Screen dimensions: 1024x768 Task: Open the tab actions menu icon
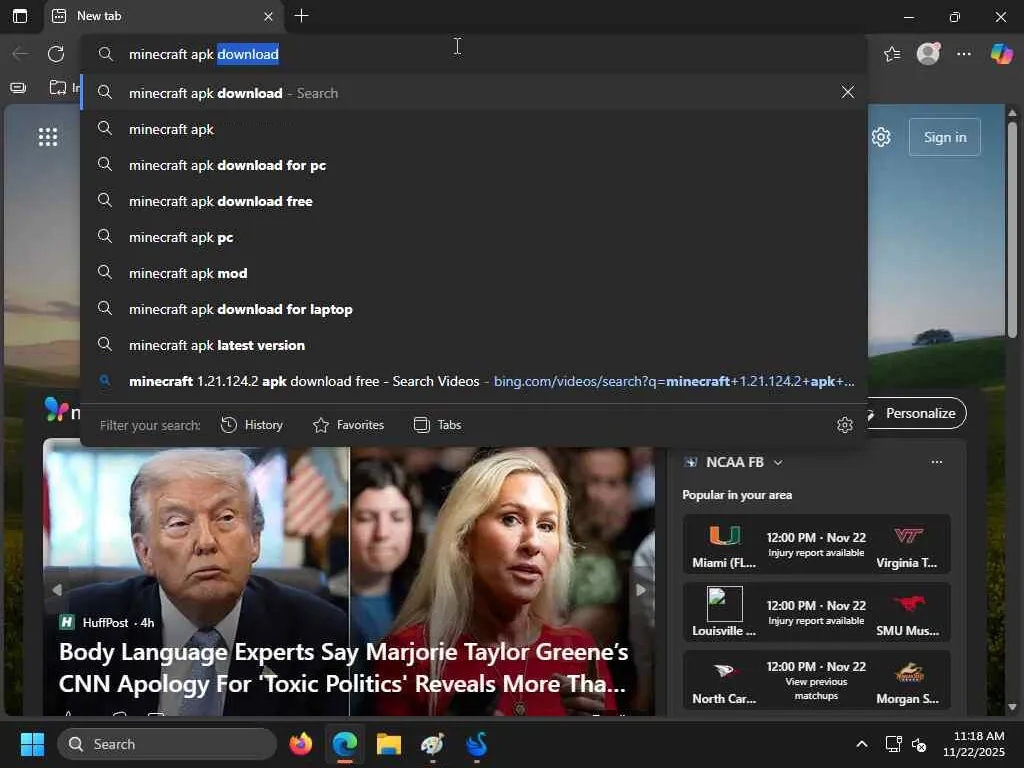coord(20,16)
